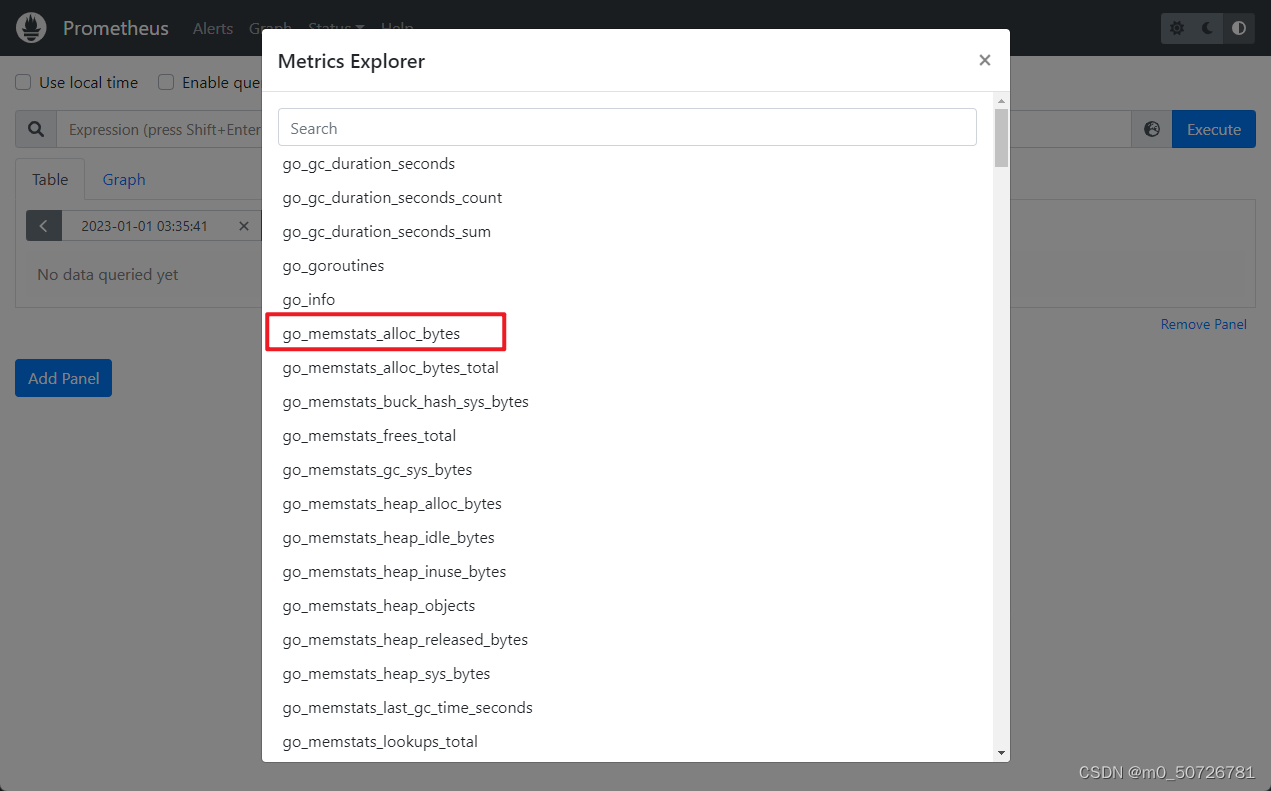The height and width of the screenshot is (791, 1271).
Task: Select metric go_gc_duration_seconds_sum
Action: point(387,231)
